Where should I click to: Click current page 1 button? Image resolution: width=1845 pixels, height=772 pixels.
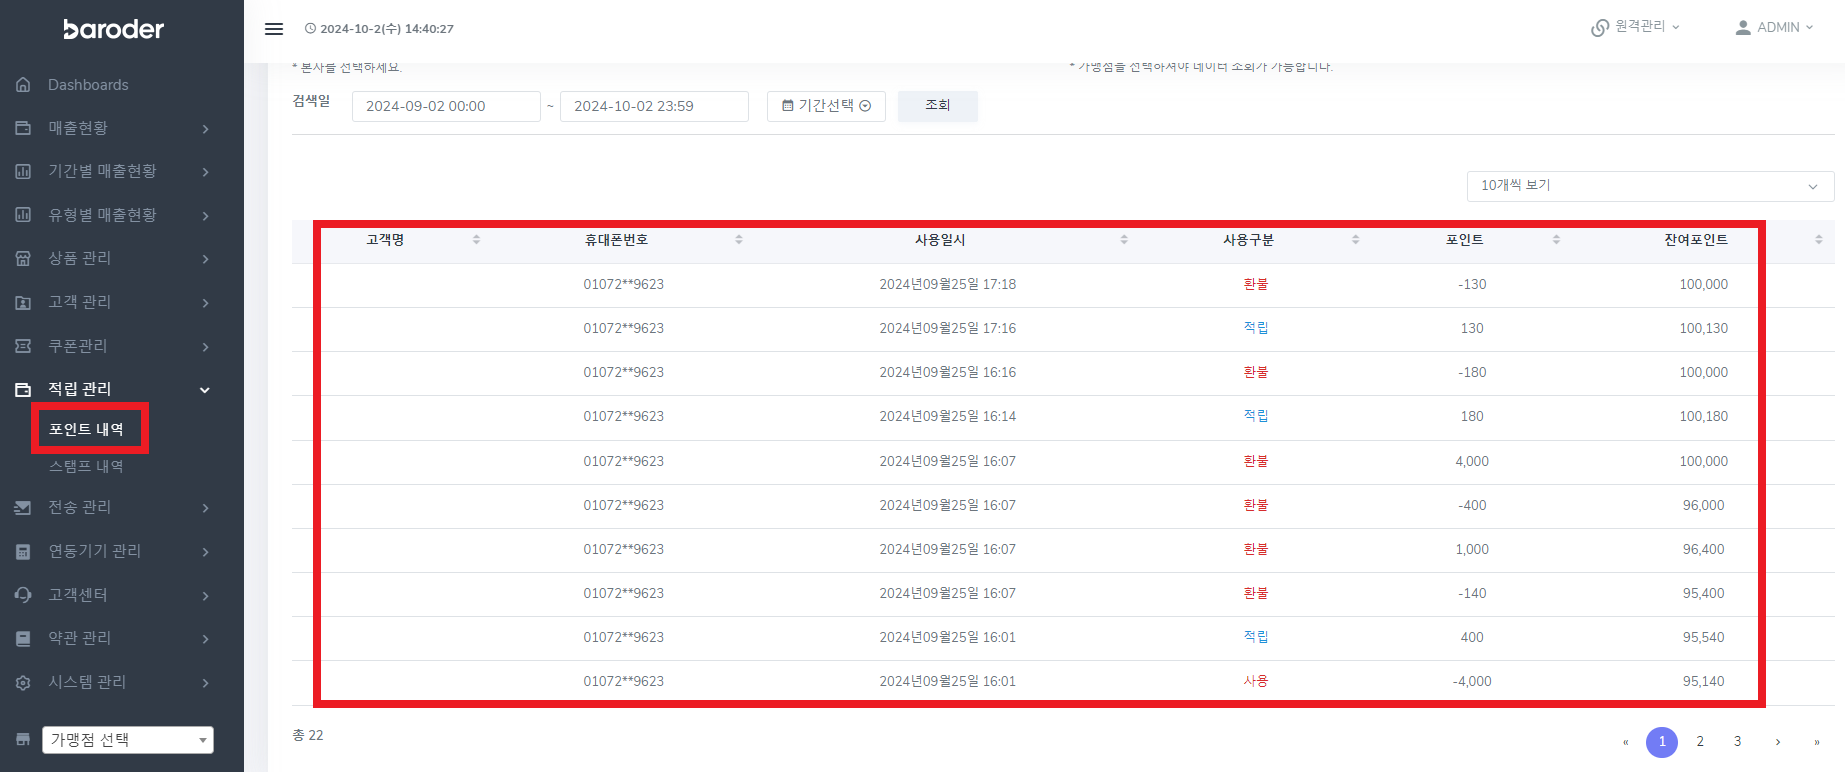1662,742
